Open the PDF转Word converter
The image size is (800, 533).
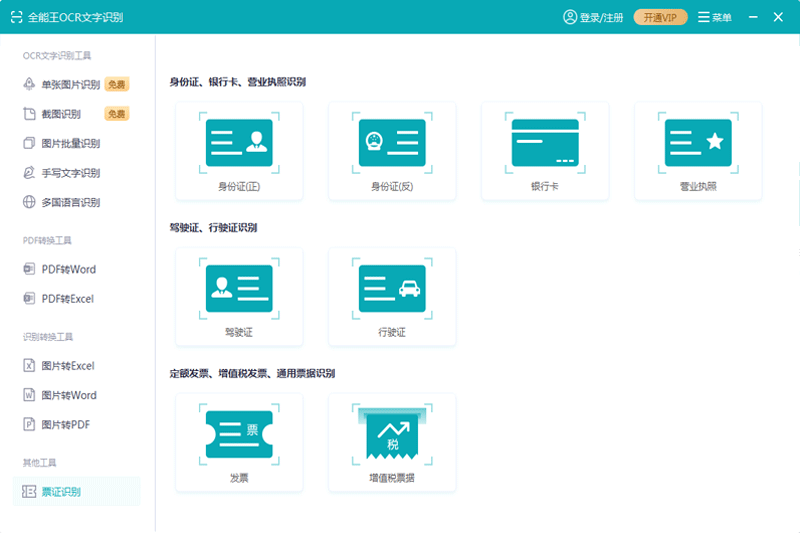click(x=68, y=270)
